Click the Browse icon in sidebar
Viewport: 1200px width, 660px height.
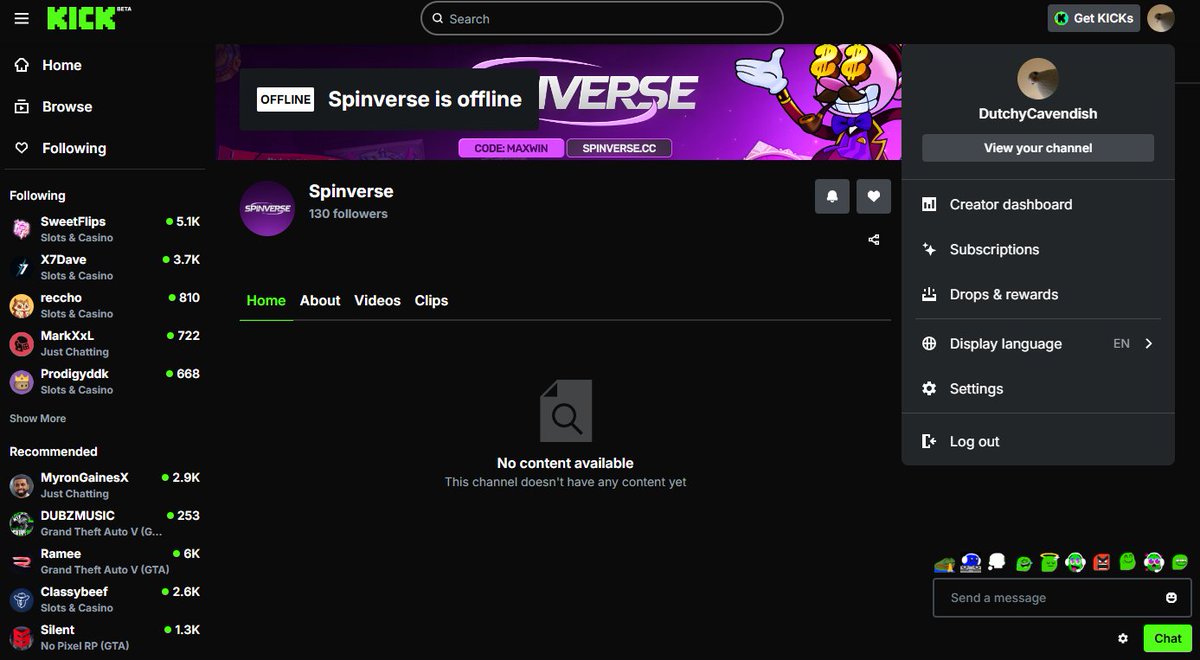[22, 106]
